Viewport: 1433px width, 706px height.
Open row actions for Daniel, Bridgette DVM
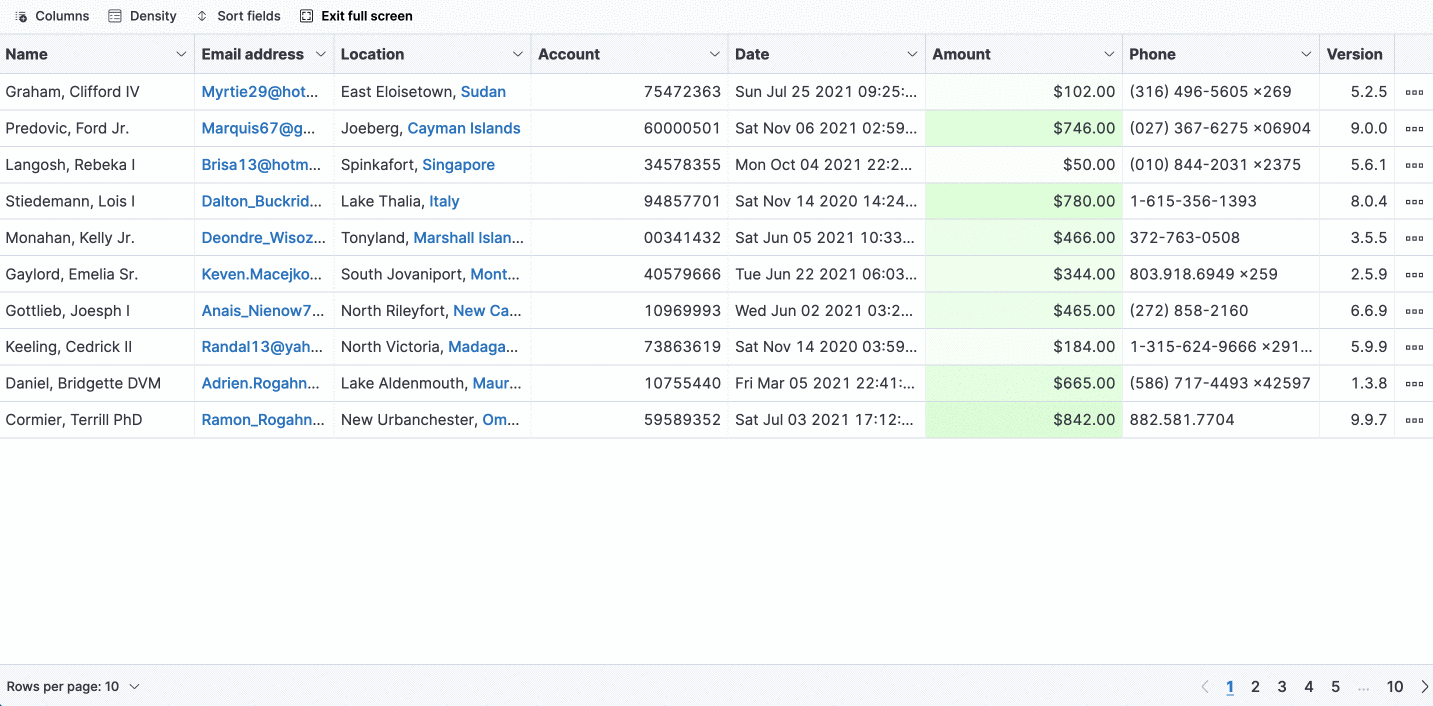(x=1414, y=384)
